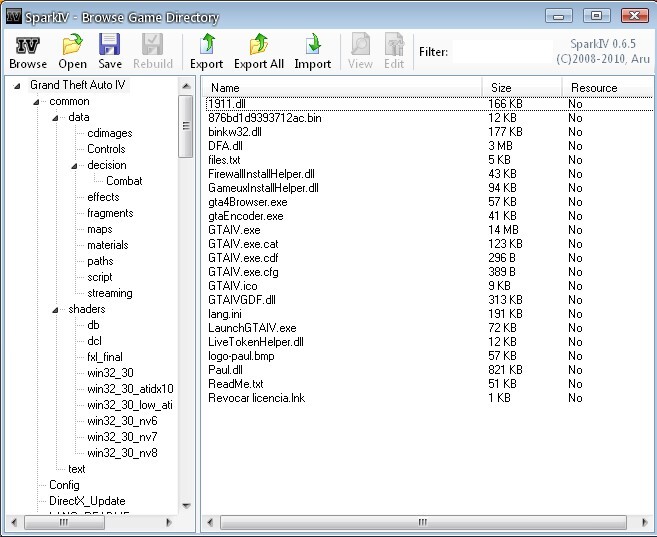Collapse the data folder node
This screenshot has height=537, width=657.
coord(55,118)
